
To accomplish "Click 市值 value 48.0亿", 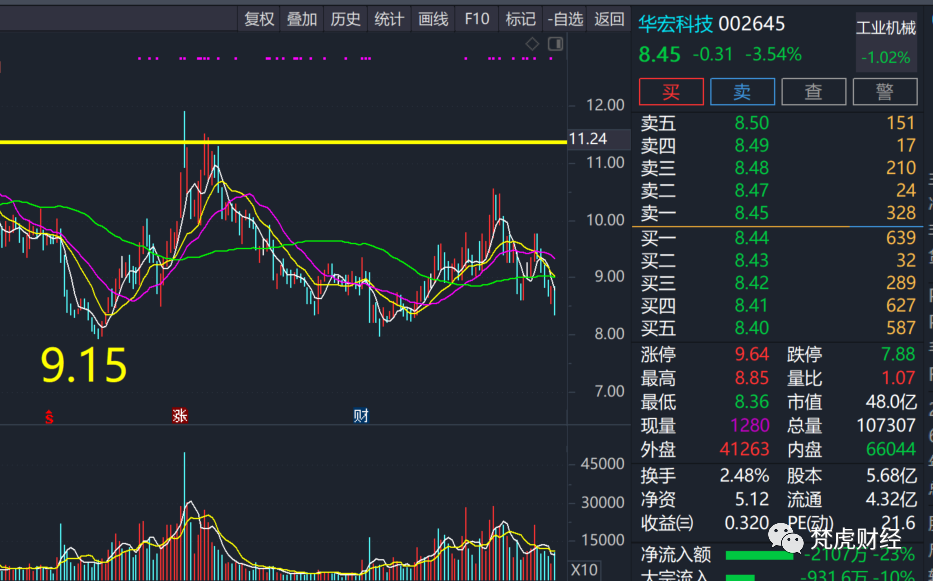I will (x=891, y=402).
